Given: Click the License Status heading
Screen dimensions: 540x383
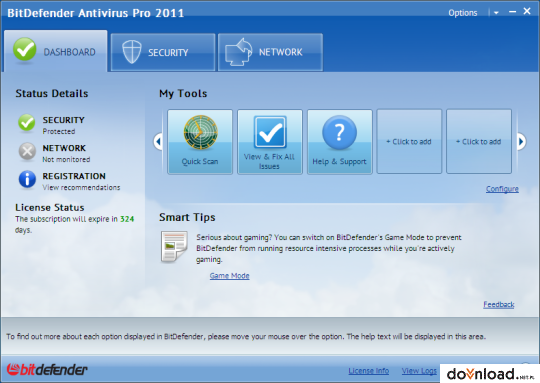Looking at the screenshot, I should [50, 207].
